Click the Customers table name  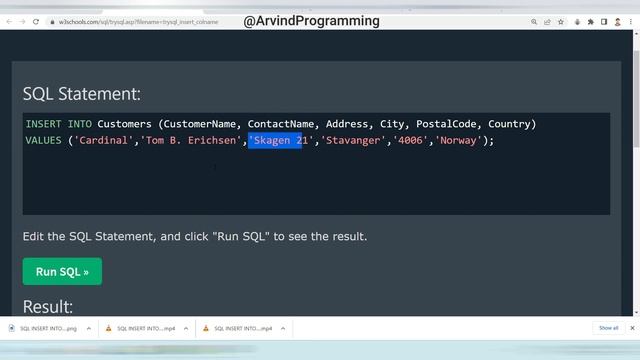click(x=124, y=124)
